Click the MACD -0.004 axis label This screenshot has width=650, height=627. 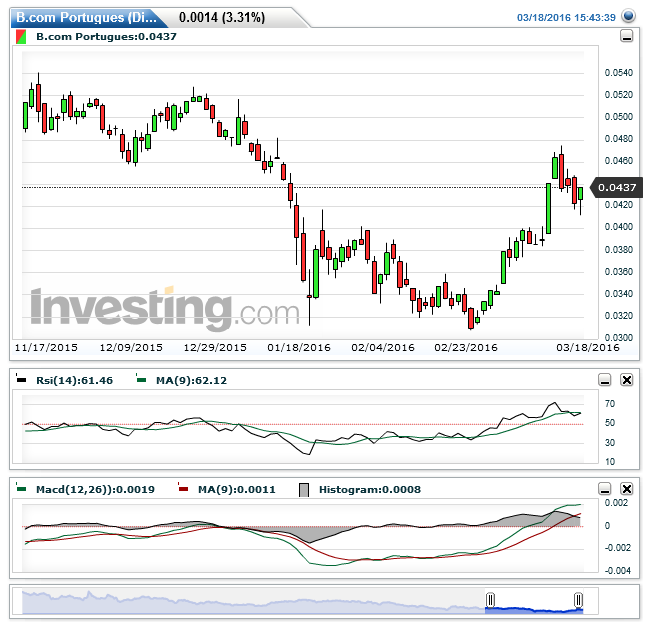[x=618, y=571]
